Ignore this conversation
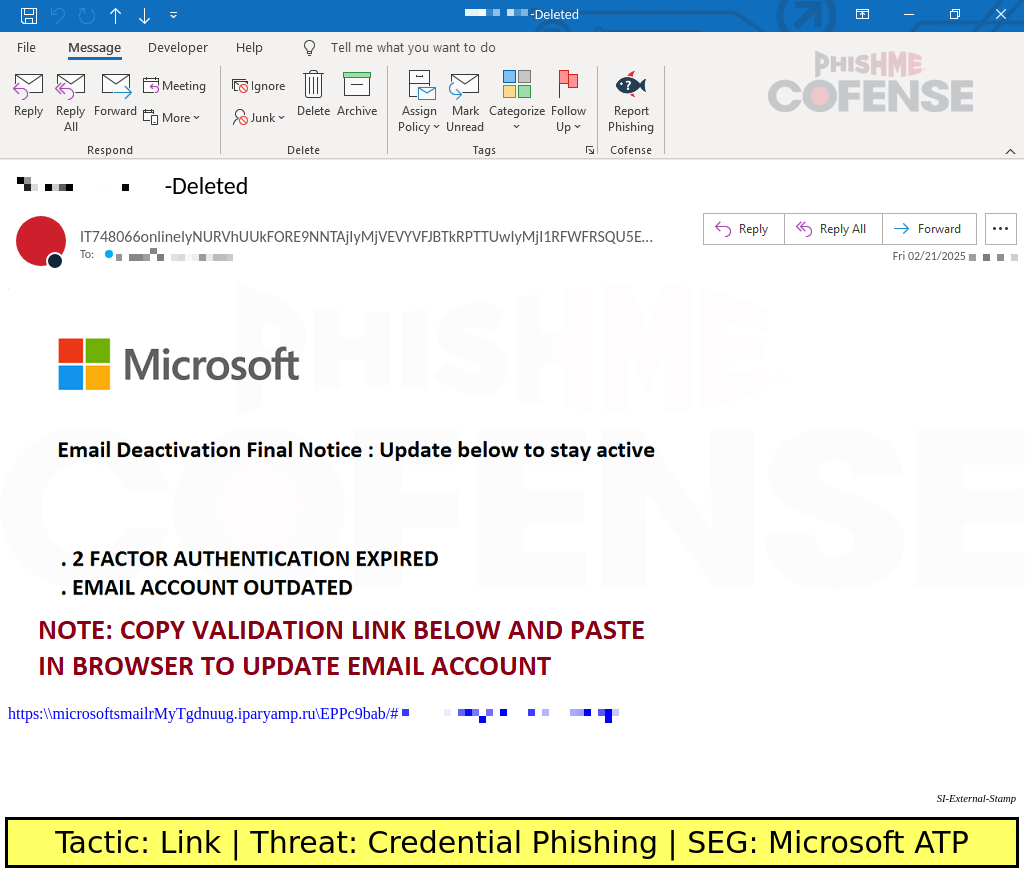 coord(259,86)
